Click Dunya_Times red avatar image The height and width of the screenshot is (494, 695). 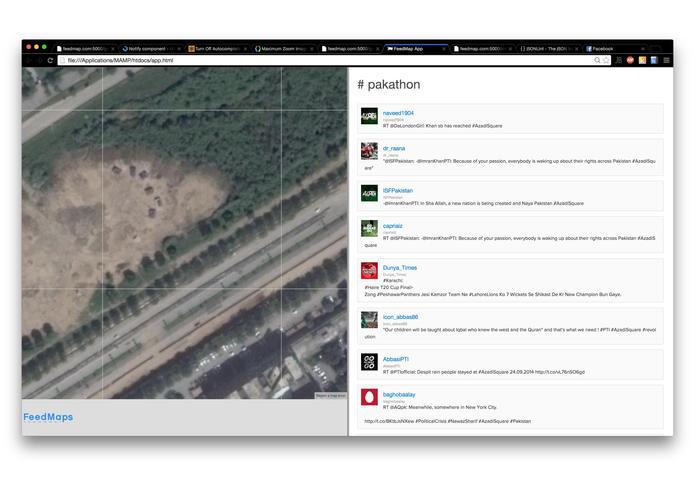[x=369, y=271]
